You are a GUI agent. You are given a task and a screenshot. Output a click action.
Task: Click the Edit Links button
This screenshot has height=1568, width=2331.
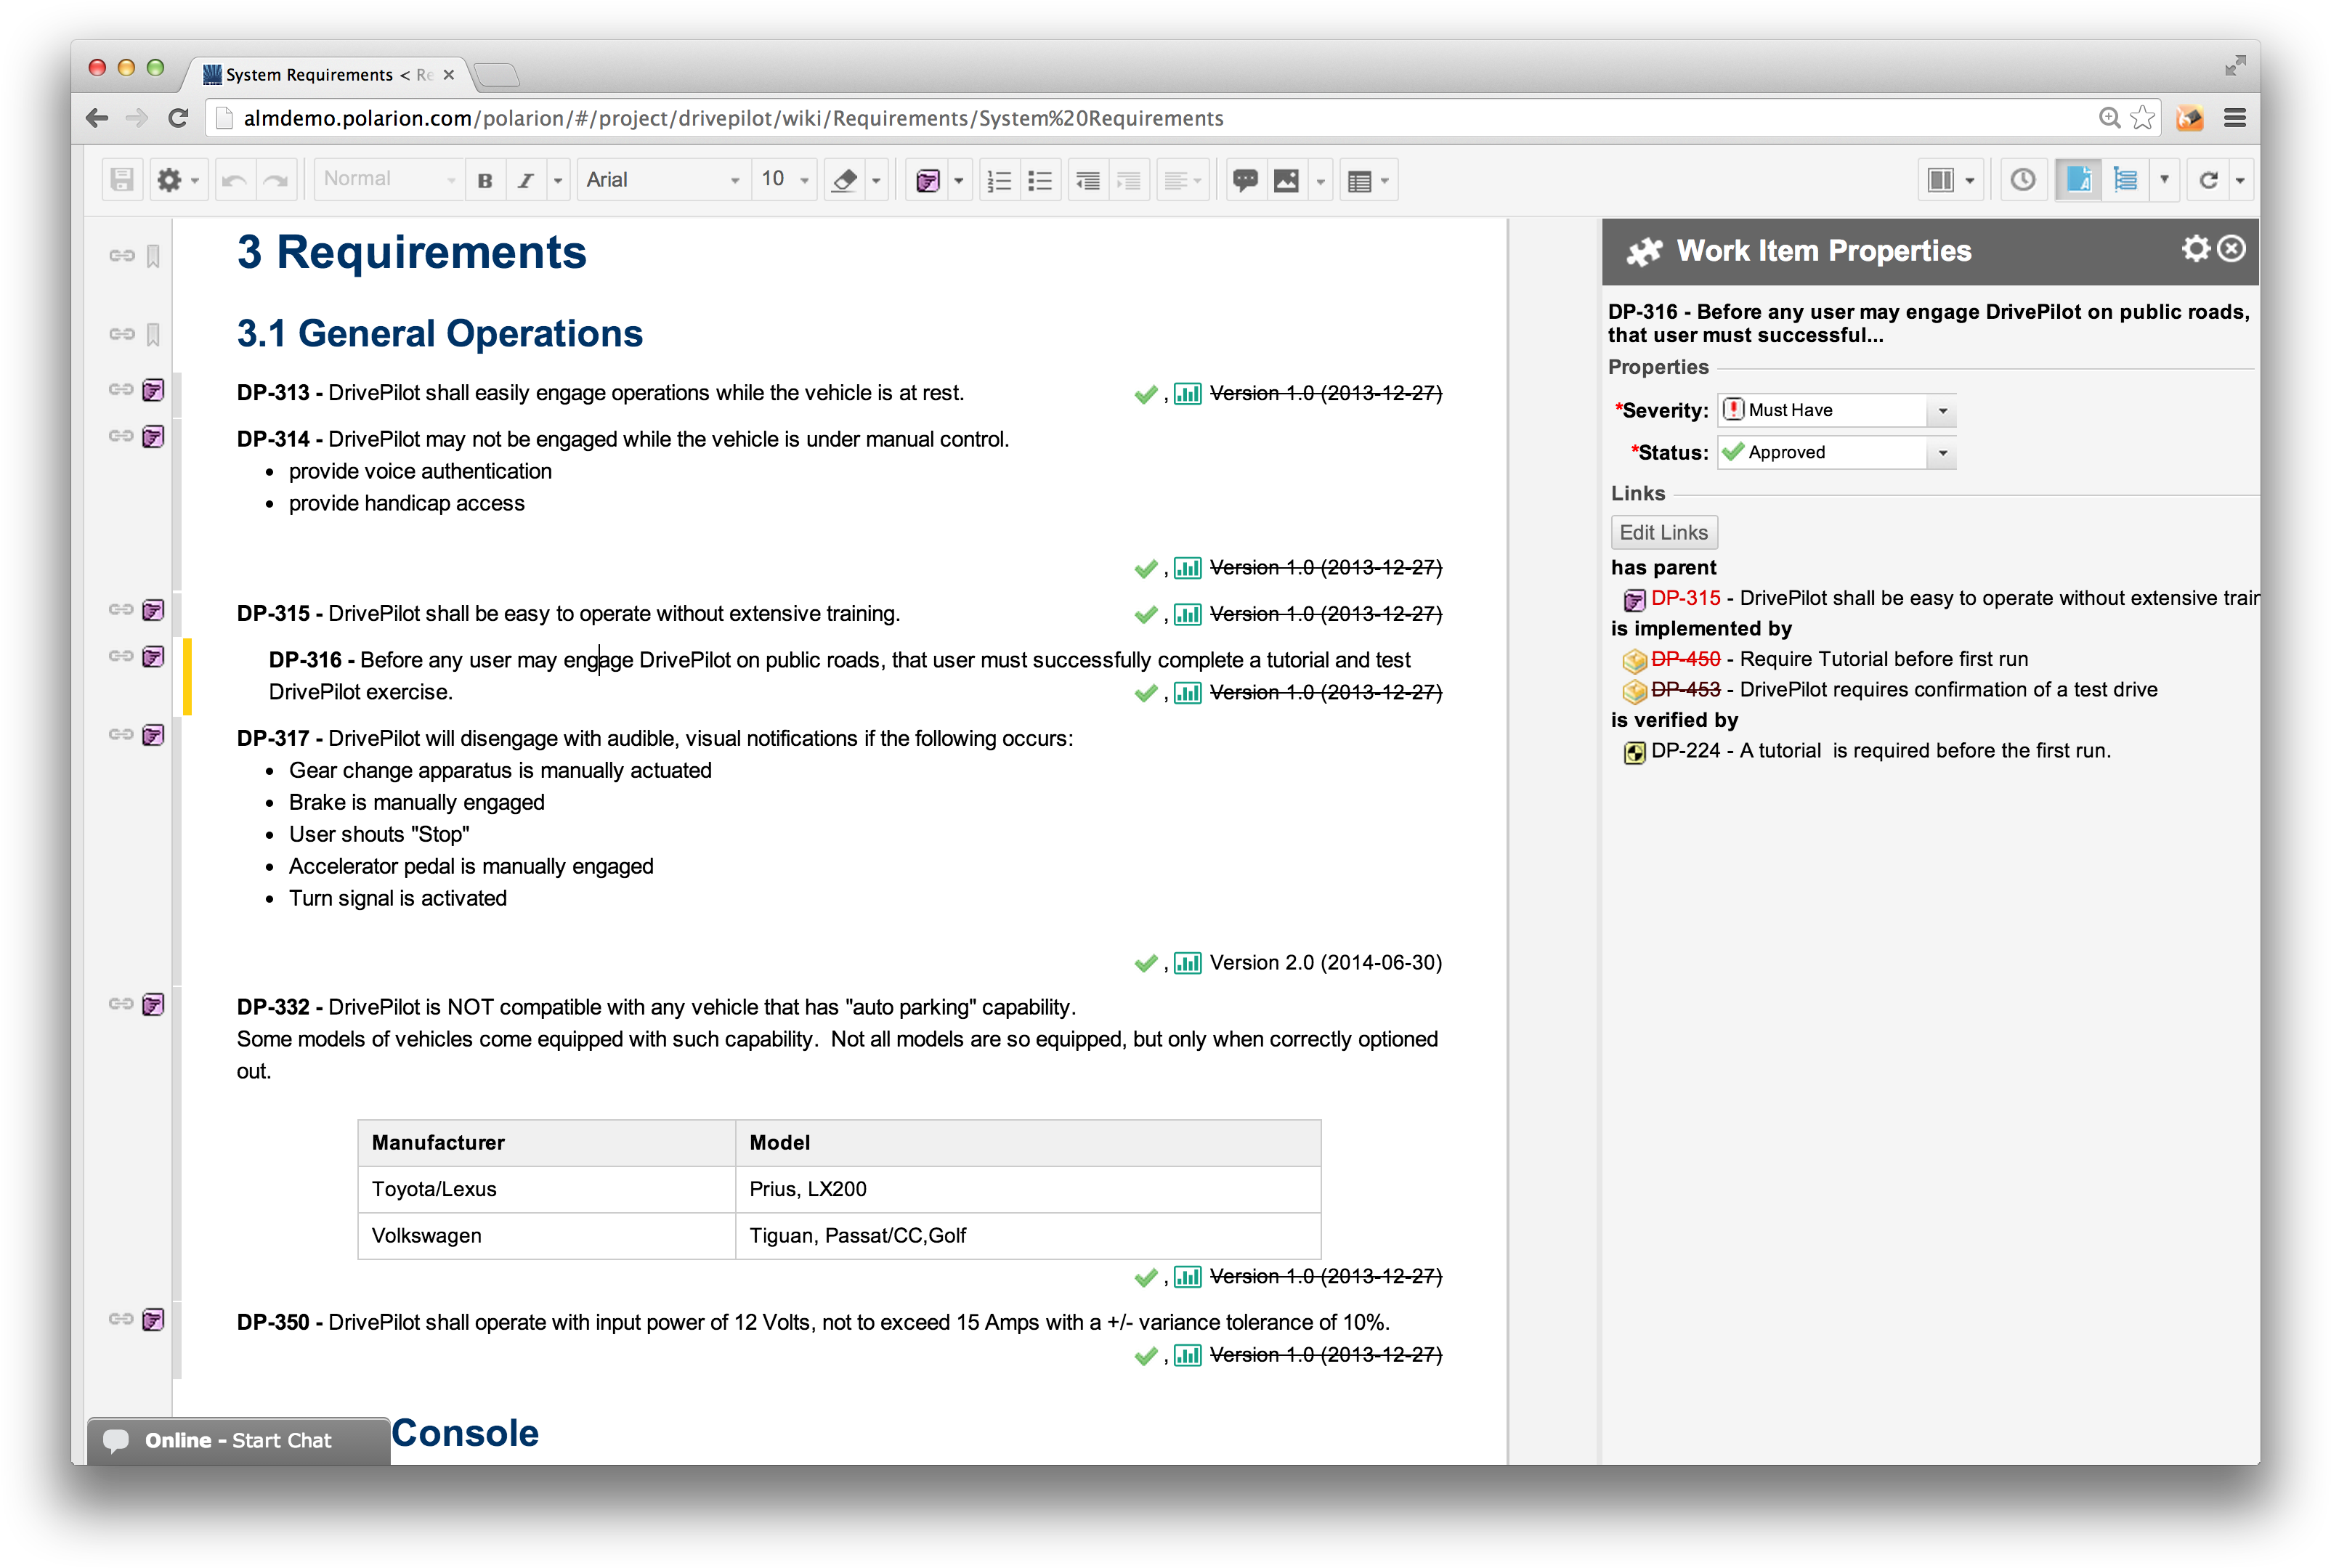1664,533
